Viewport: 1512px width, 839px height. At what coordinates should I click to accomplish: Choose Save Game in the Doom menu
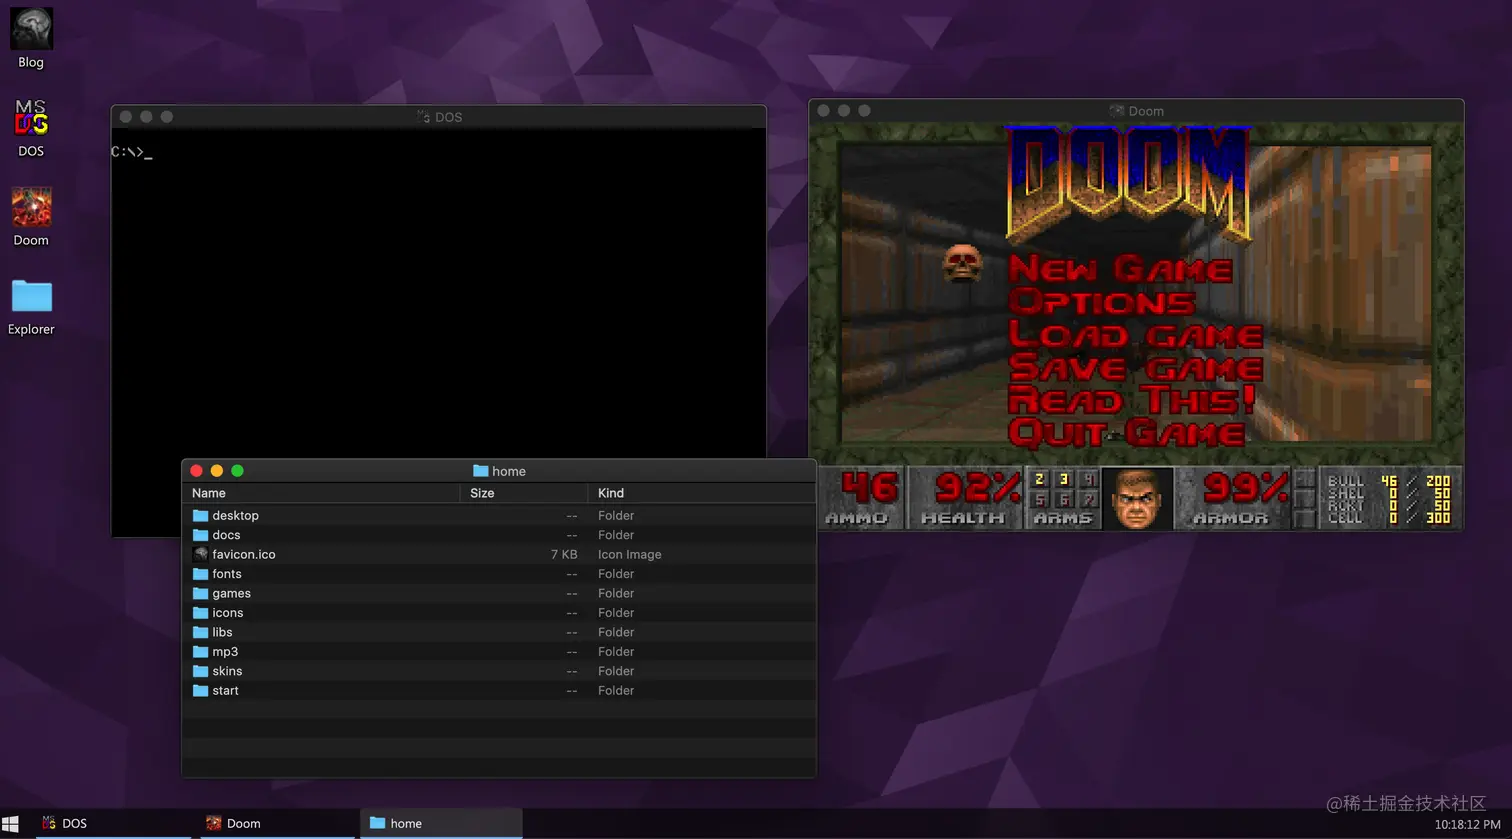1136,368
